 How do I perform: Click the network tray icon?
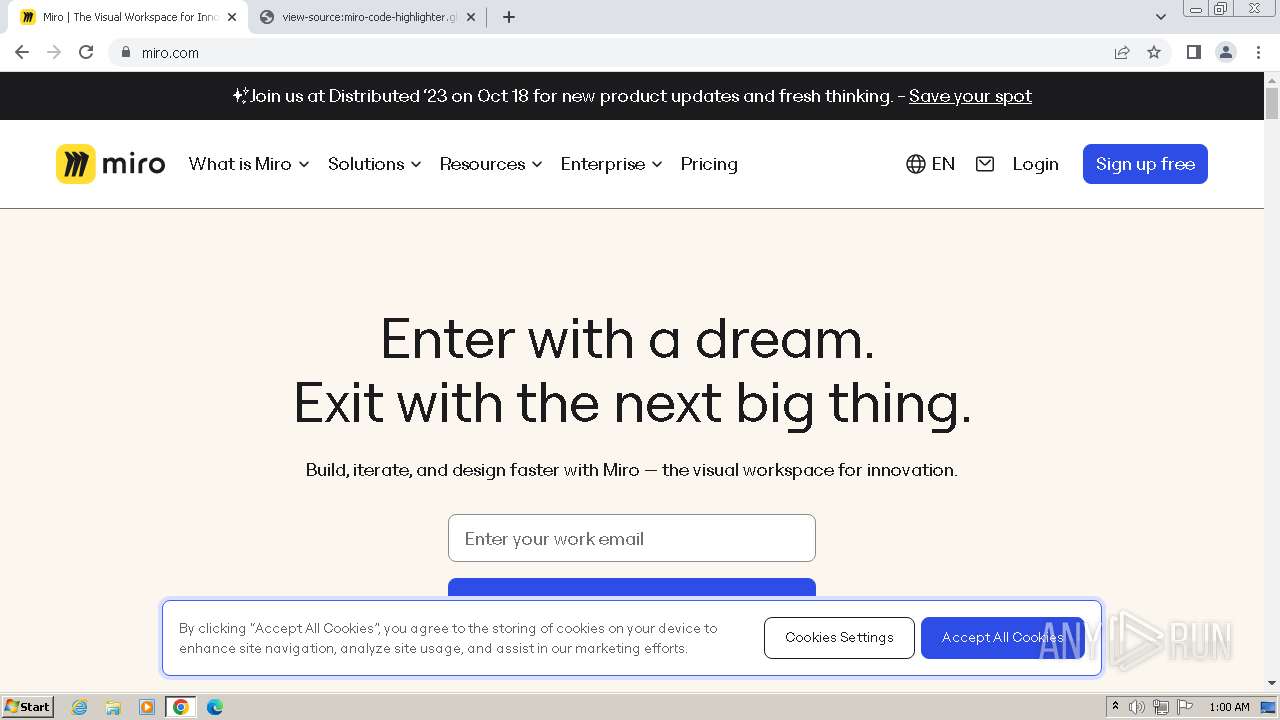point(1161,707)
